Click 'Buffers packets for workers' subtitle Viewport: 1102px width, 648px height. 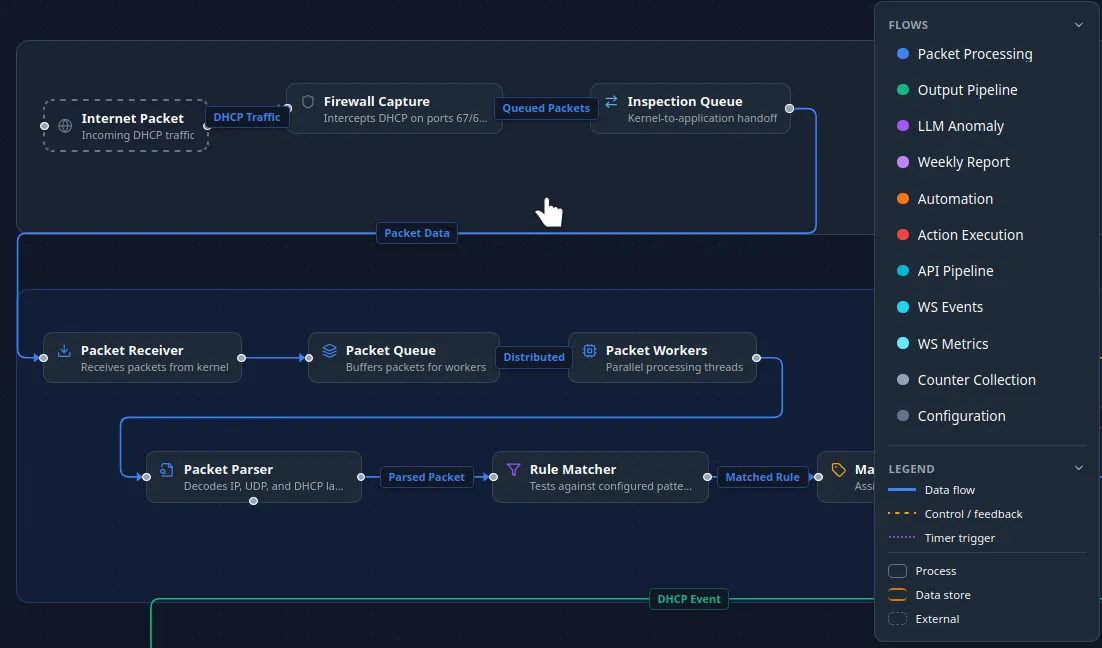415,367
